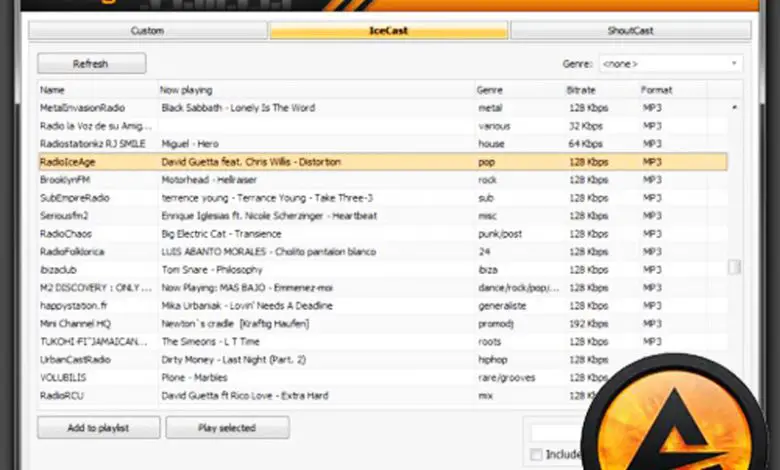
Task: Select SubEmpireRadio station
Action: click(75, 197)
